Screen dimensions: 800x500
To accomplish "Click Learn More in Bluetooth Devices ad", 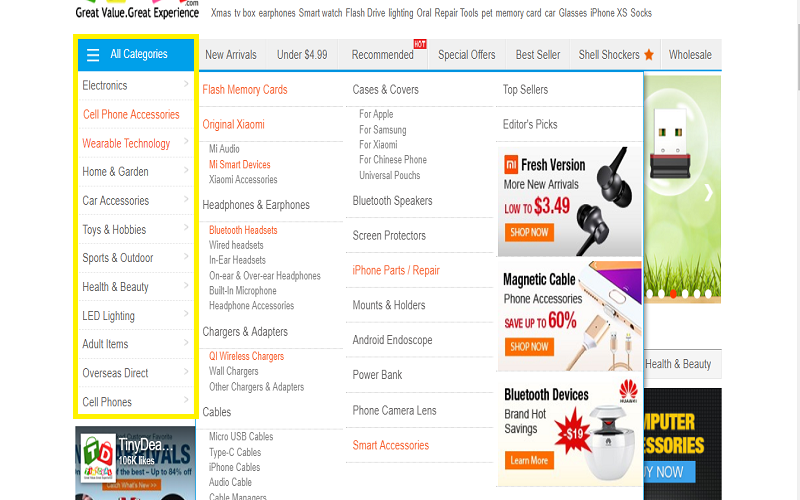I will [x=529, y=460].
